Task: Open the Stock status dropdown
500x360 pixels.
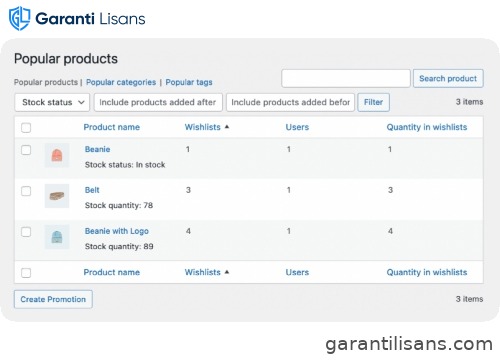Action: tap(52, 102)
